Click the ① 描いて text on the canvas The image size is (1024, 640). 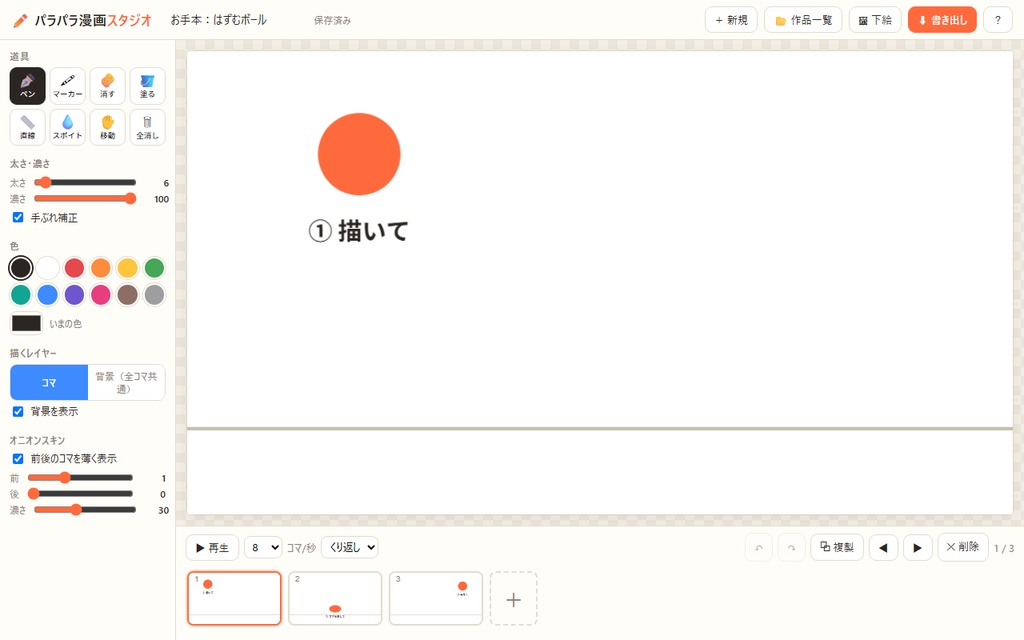coord(359,231)
